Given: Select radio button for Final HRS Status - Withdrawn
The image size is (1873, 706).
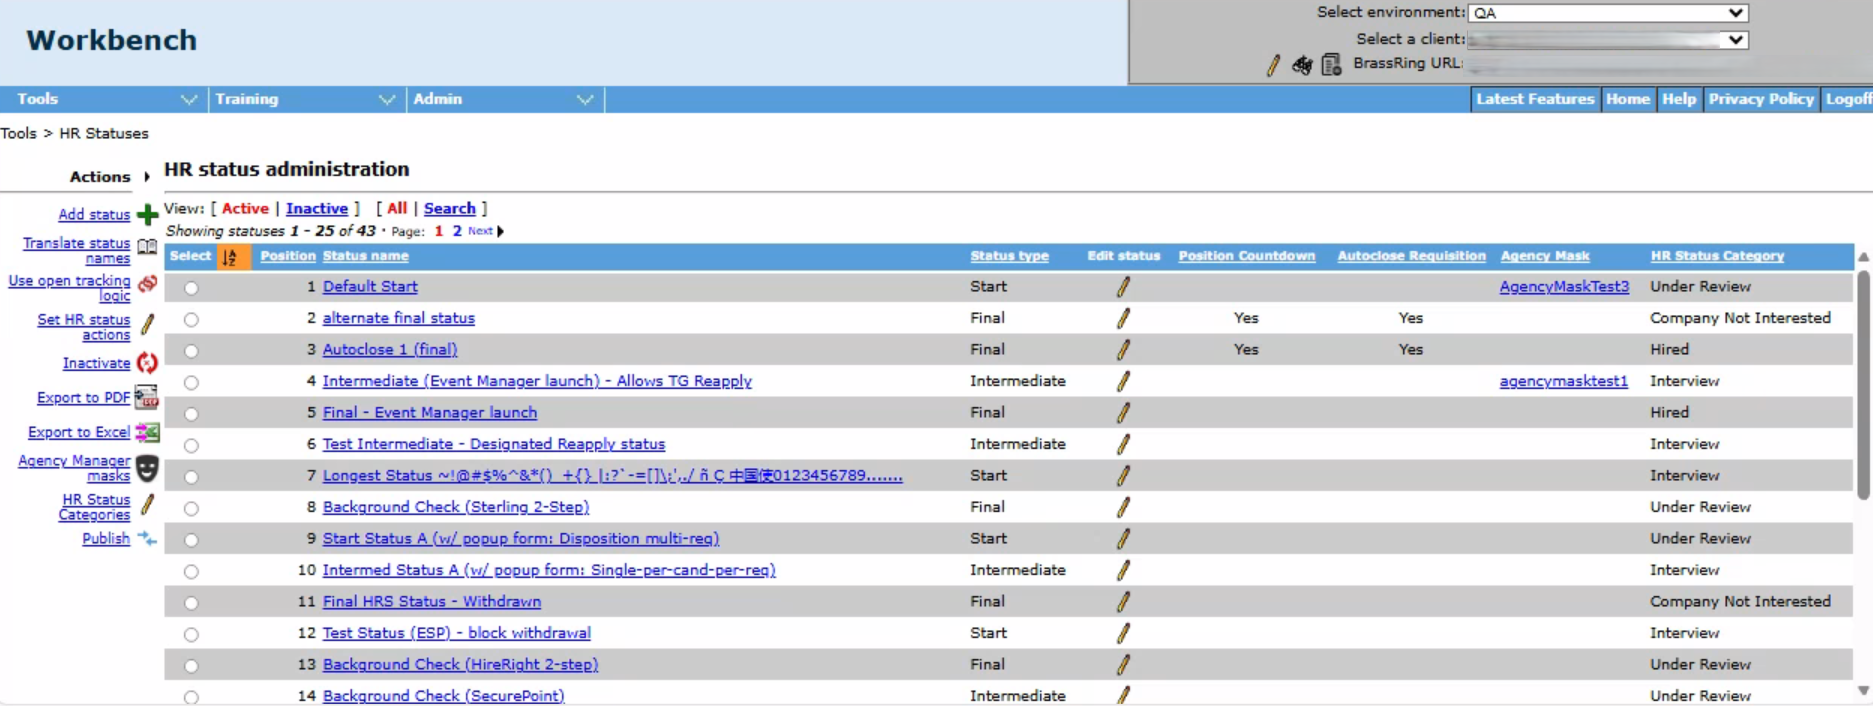Looking at the screenshot, I should pyautogui.click(x=191, y=603).
